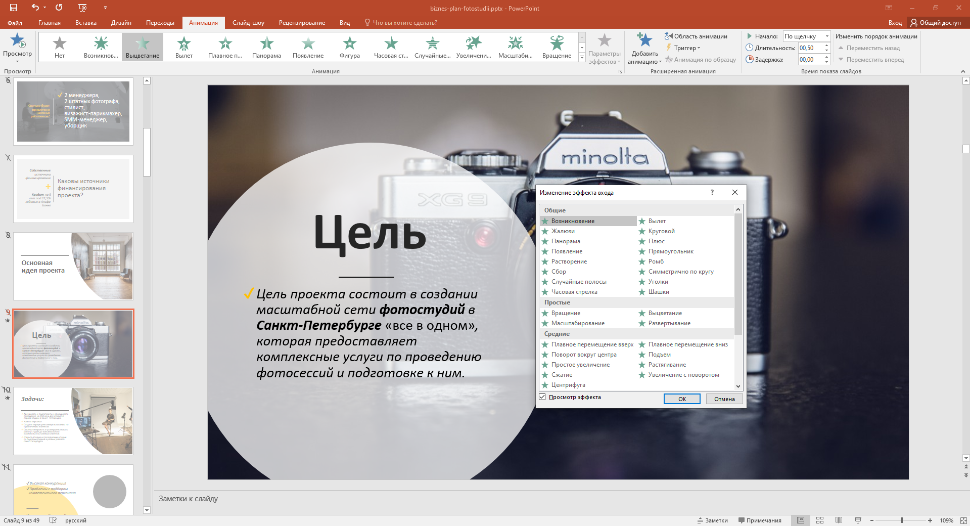Choose the Плавное приближение effect in gallery
Screen dimensions: 970x526
point(225,47)
